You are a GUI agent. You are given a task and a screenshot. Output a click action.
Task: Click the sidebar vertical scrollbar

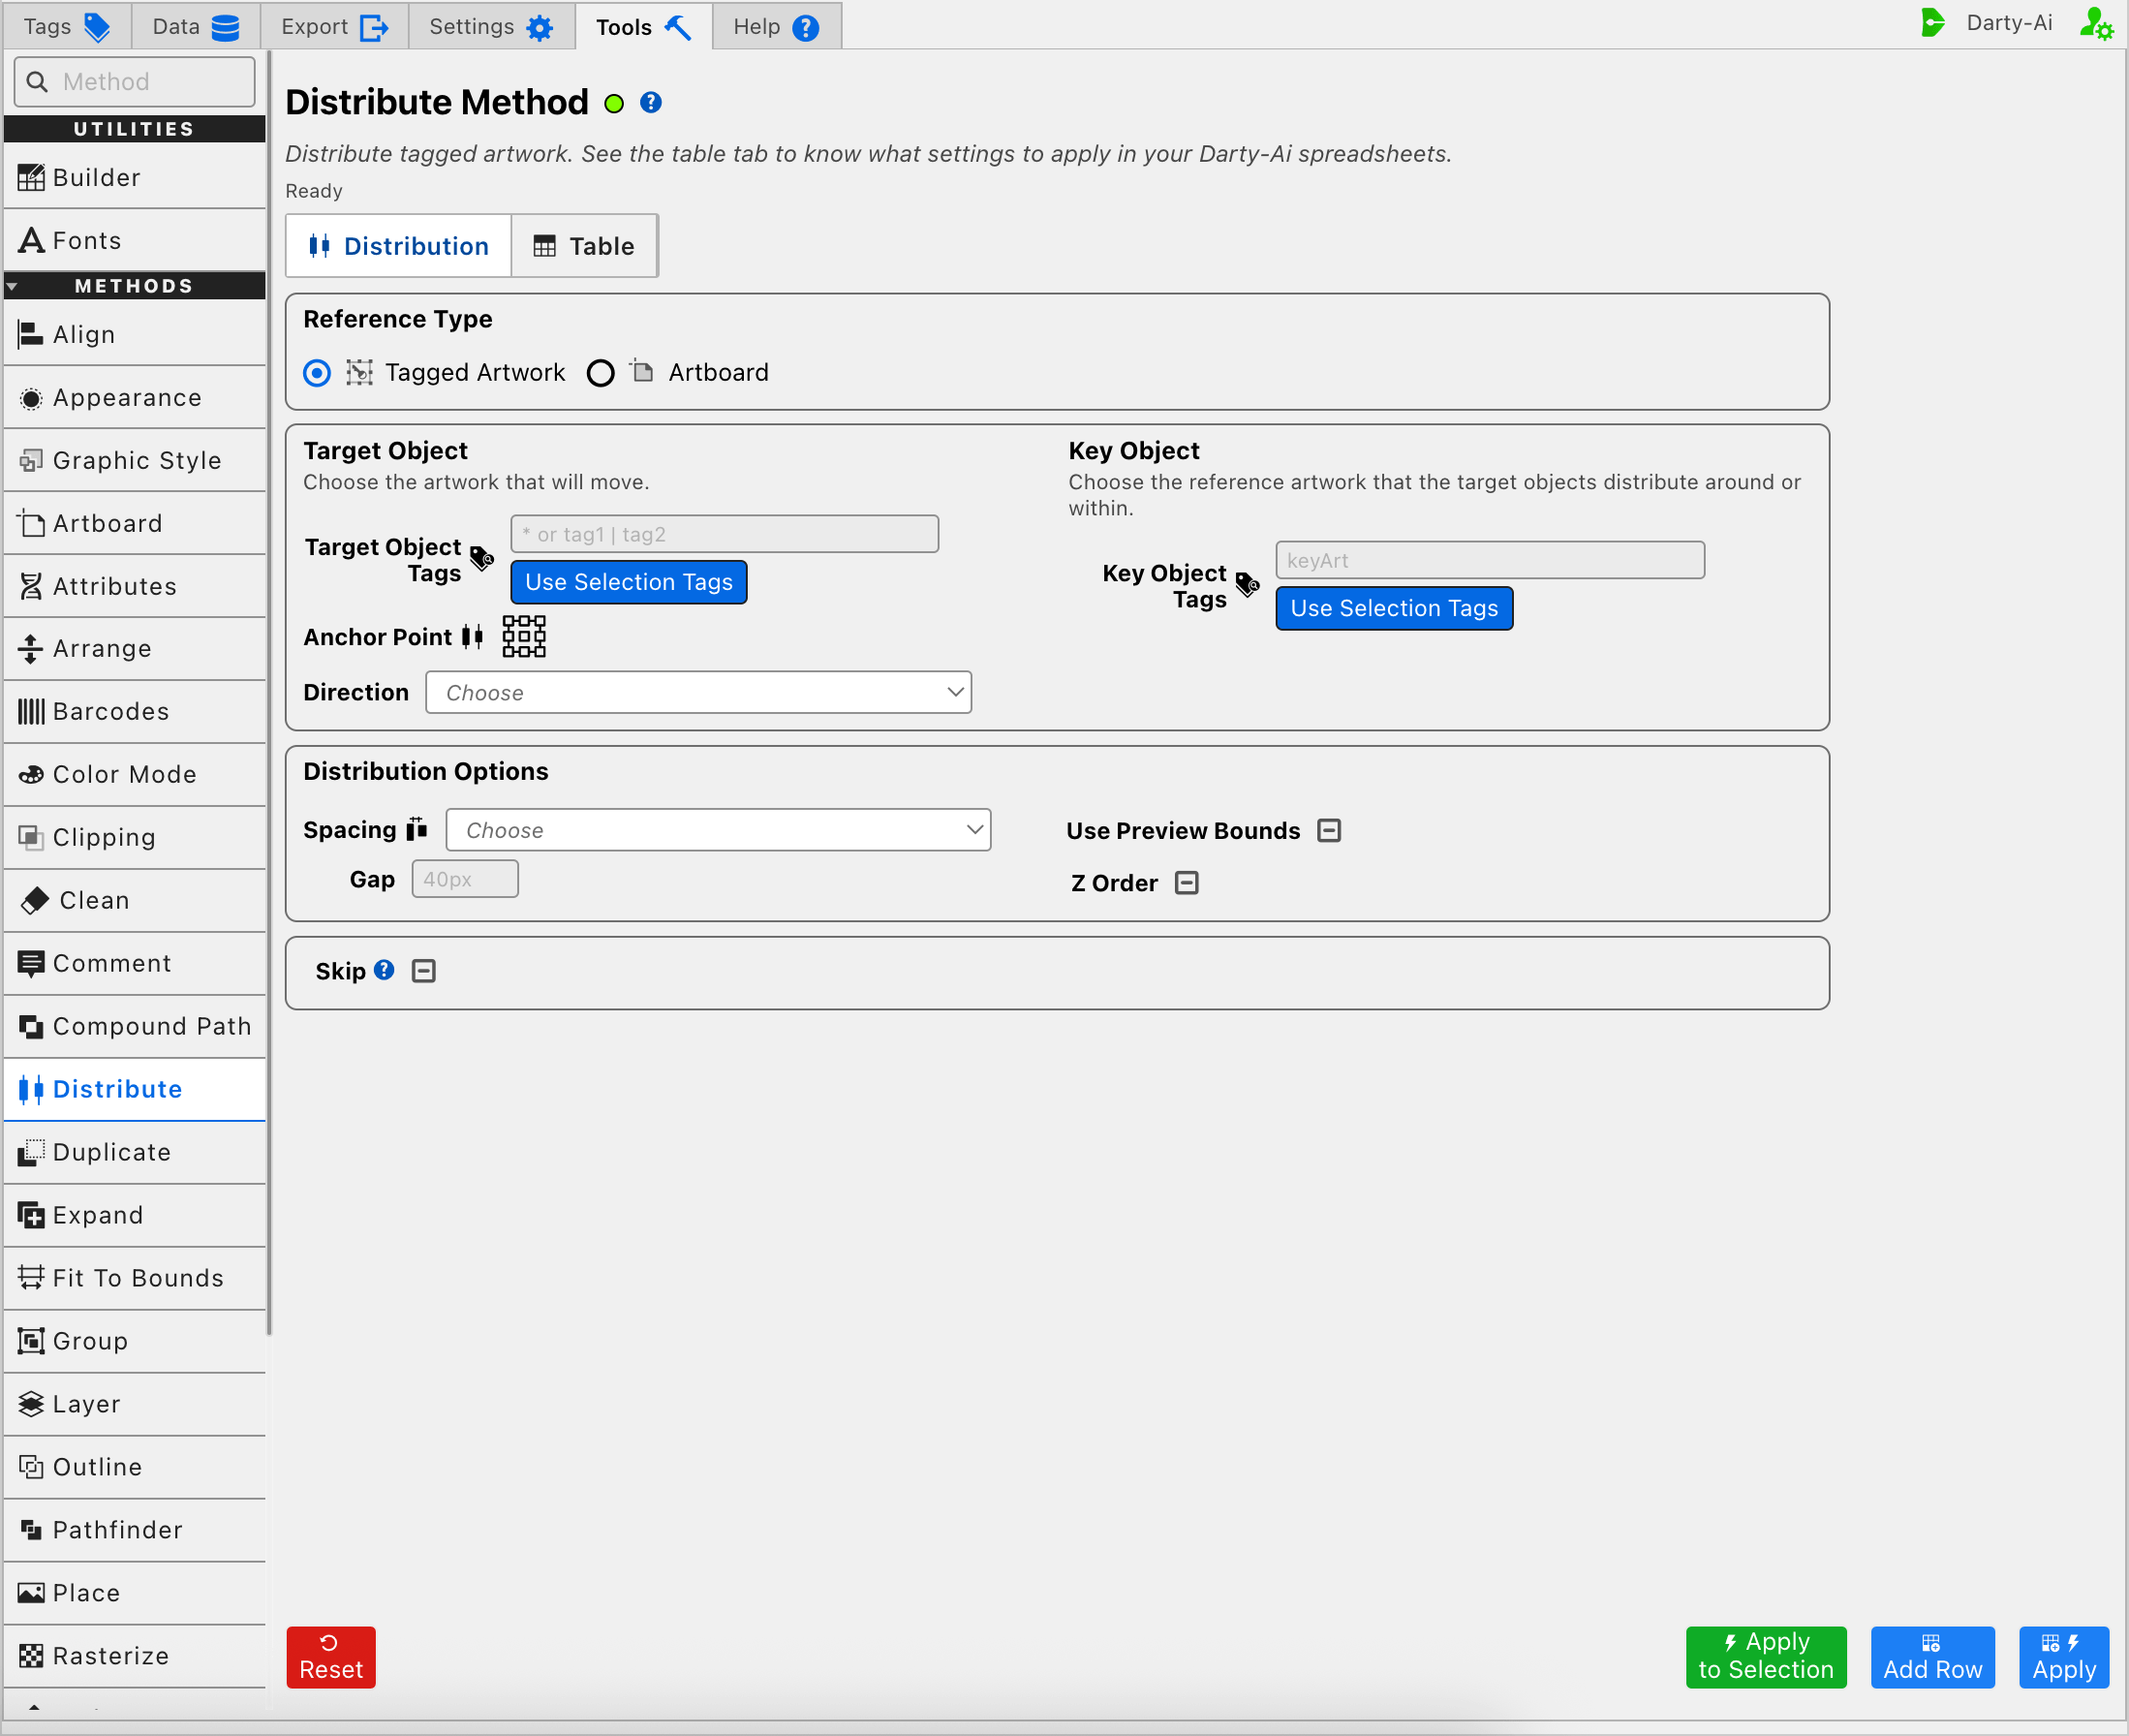(269, 690)
